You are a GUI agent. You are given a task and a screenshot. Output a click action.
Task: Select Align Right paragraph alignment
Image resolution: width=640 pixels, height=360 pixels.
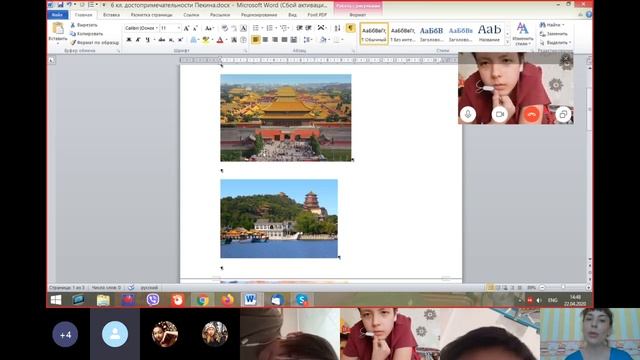pyautogui.click(x=275, y=40)
